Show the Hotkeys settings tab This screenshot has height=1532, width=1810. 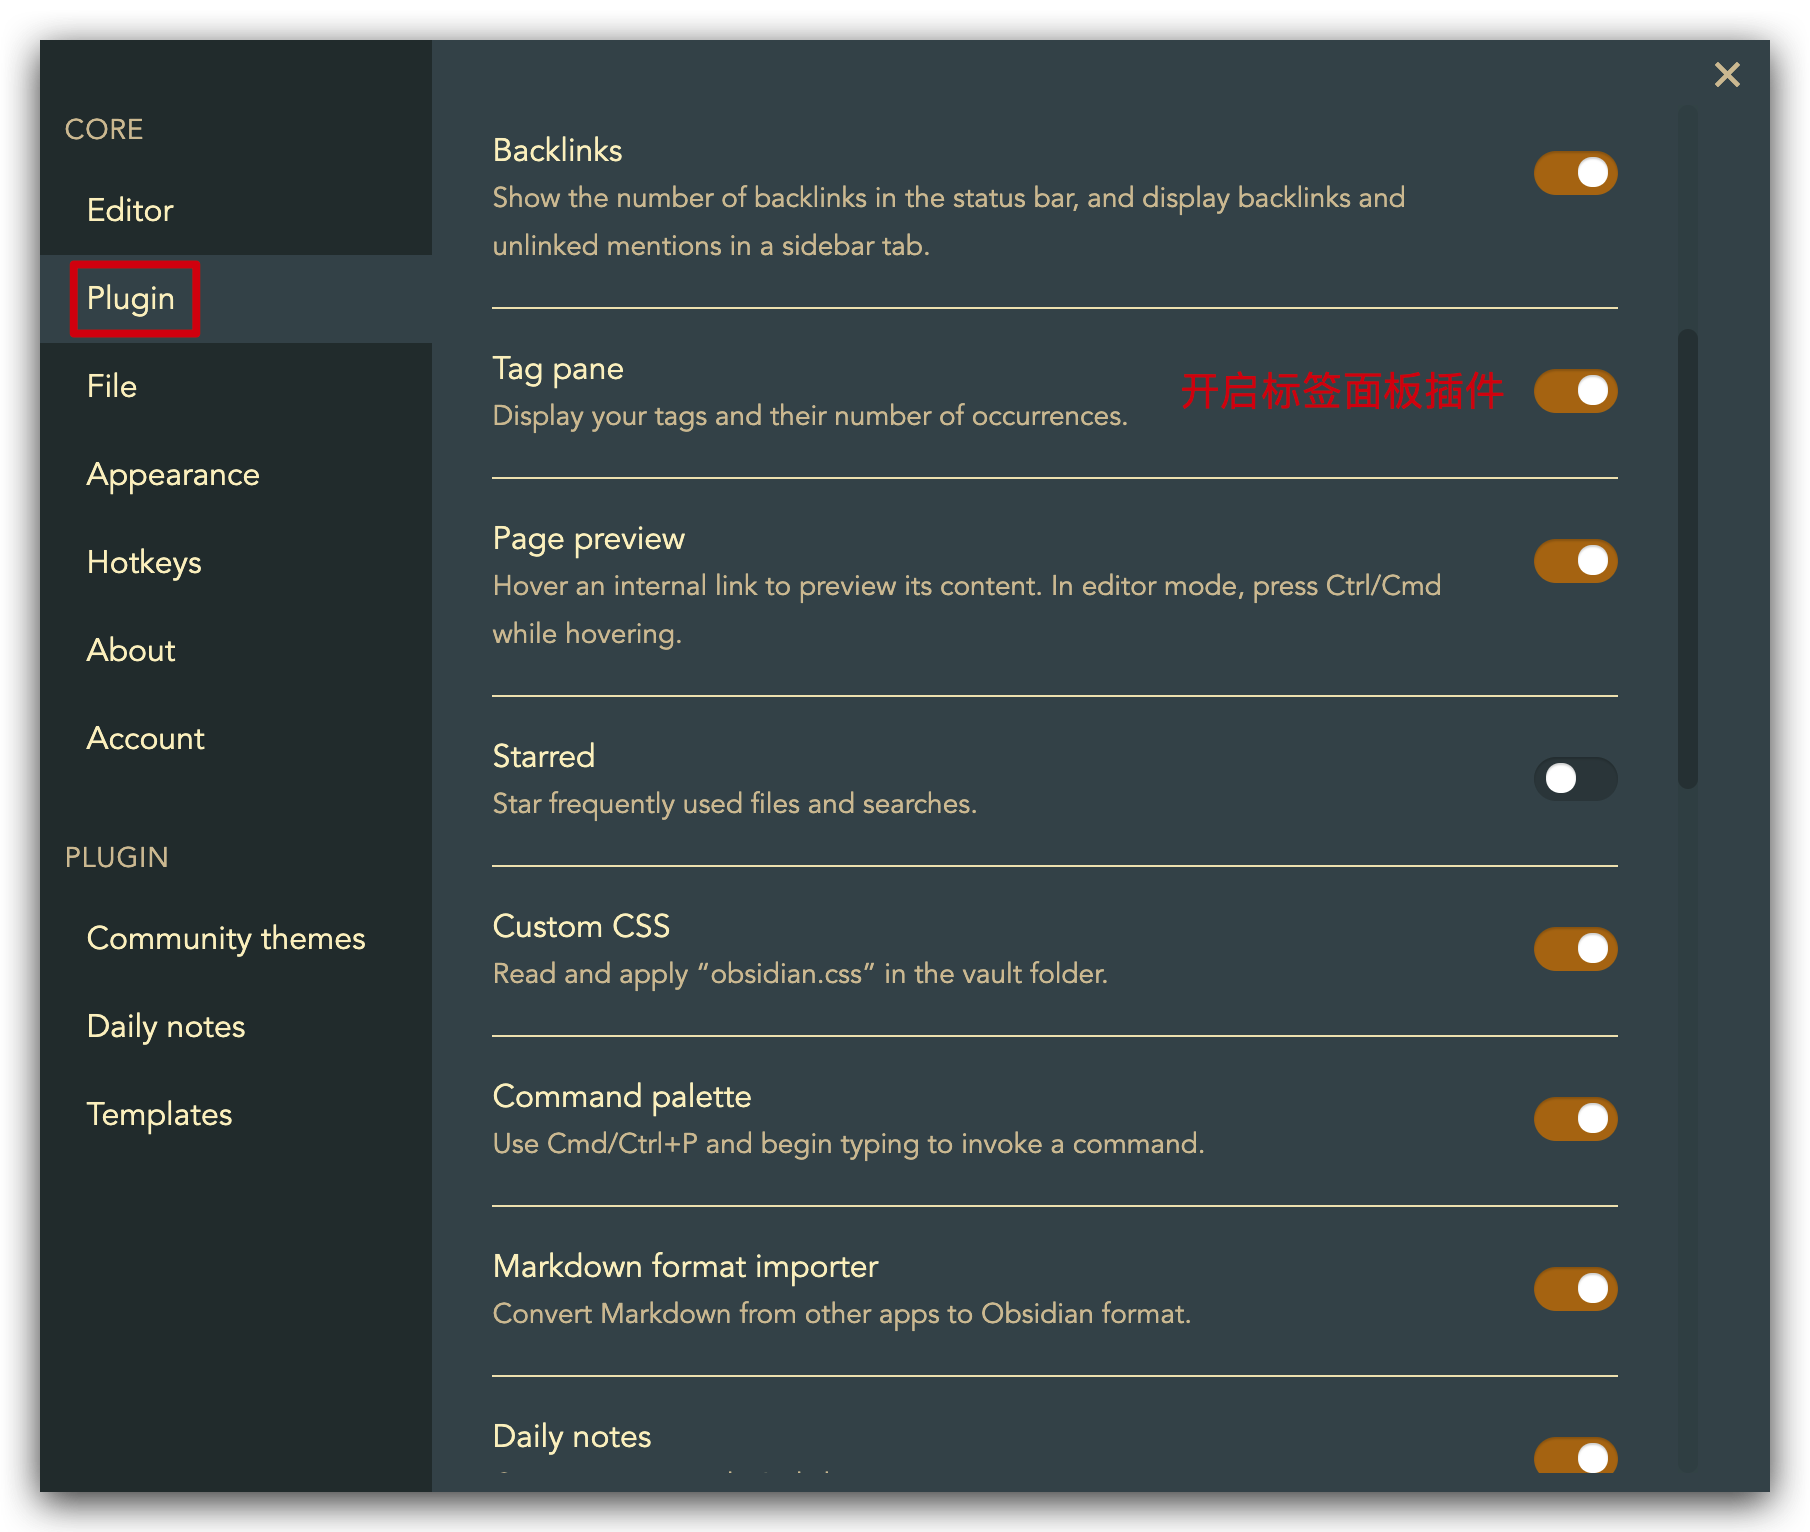(236, 563)
